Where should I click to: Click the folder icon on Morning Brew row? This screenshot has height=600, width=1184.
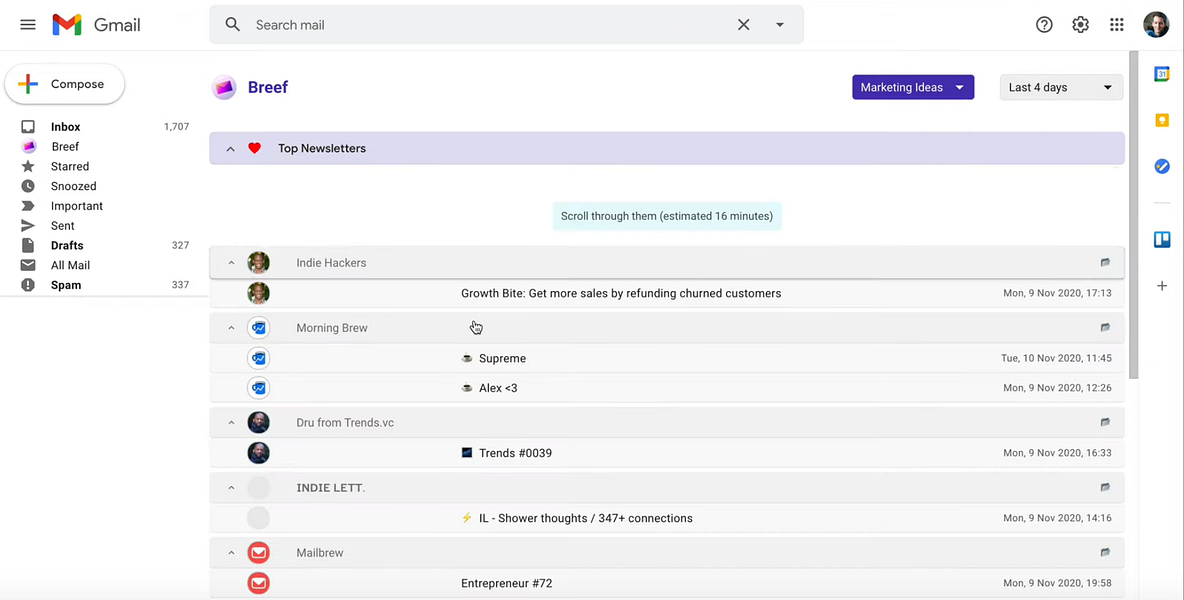point(1105,328)
